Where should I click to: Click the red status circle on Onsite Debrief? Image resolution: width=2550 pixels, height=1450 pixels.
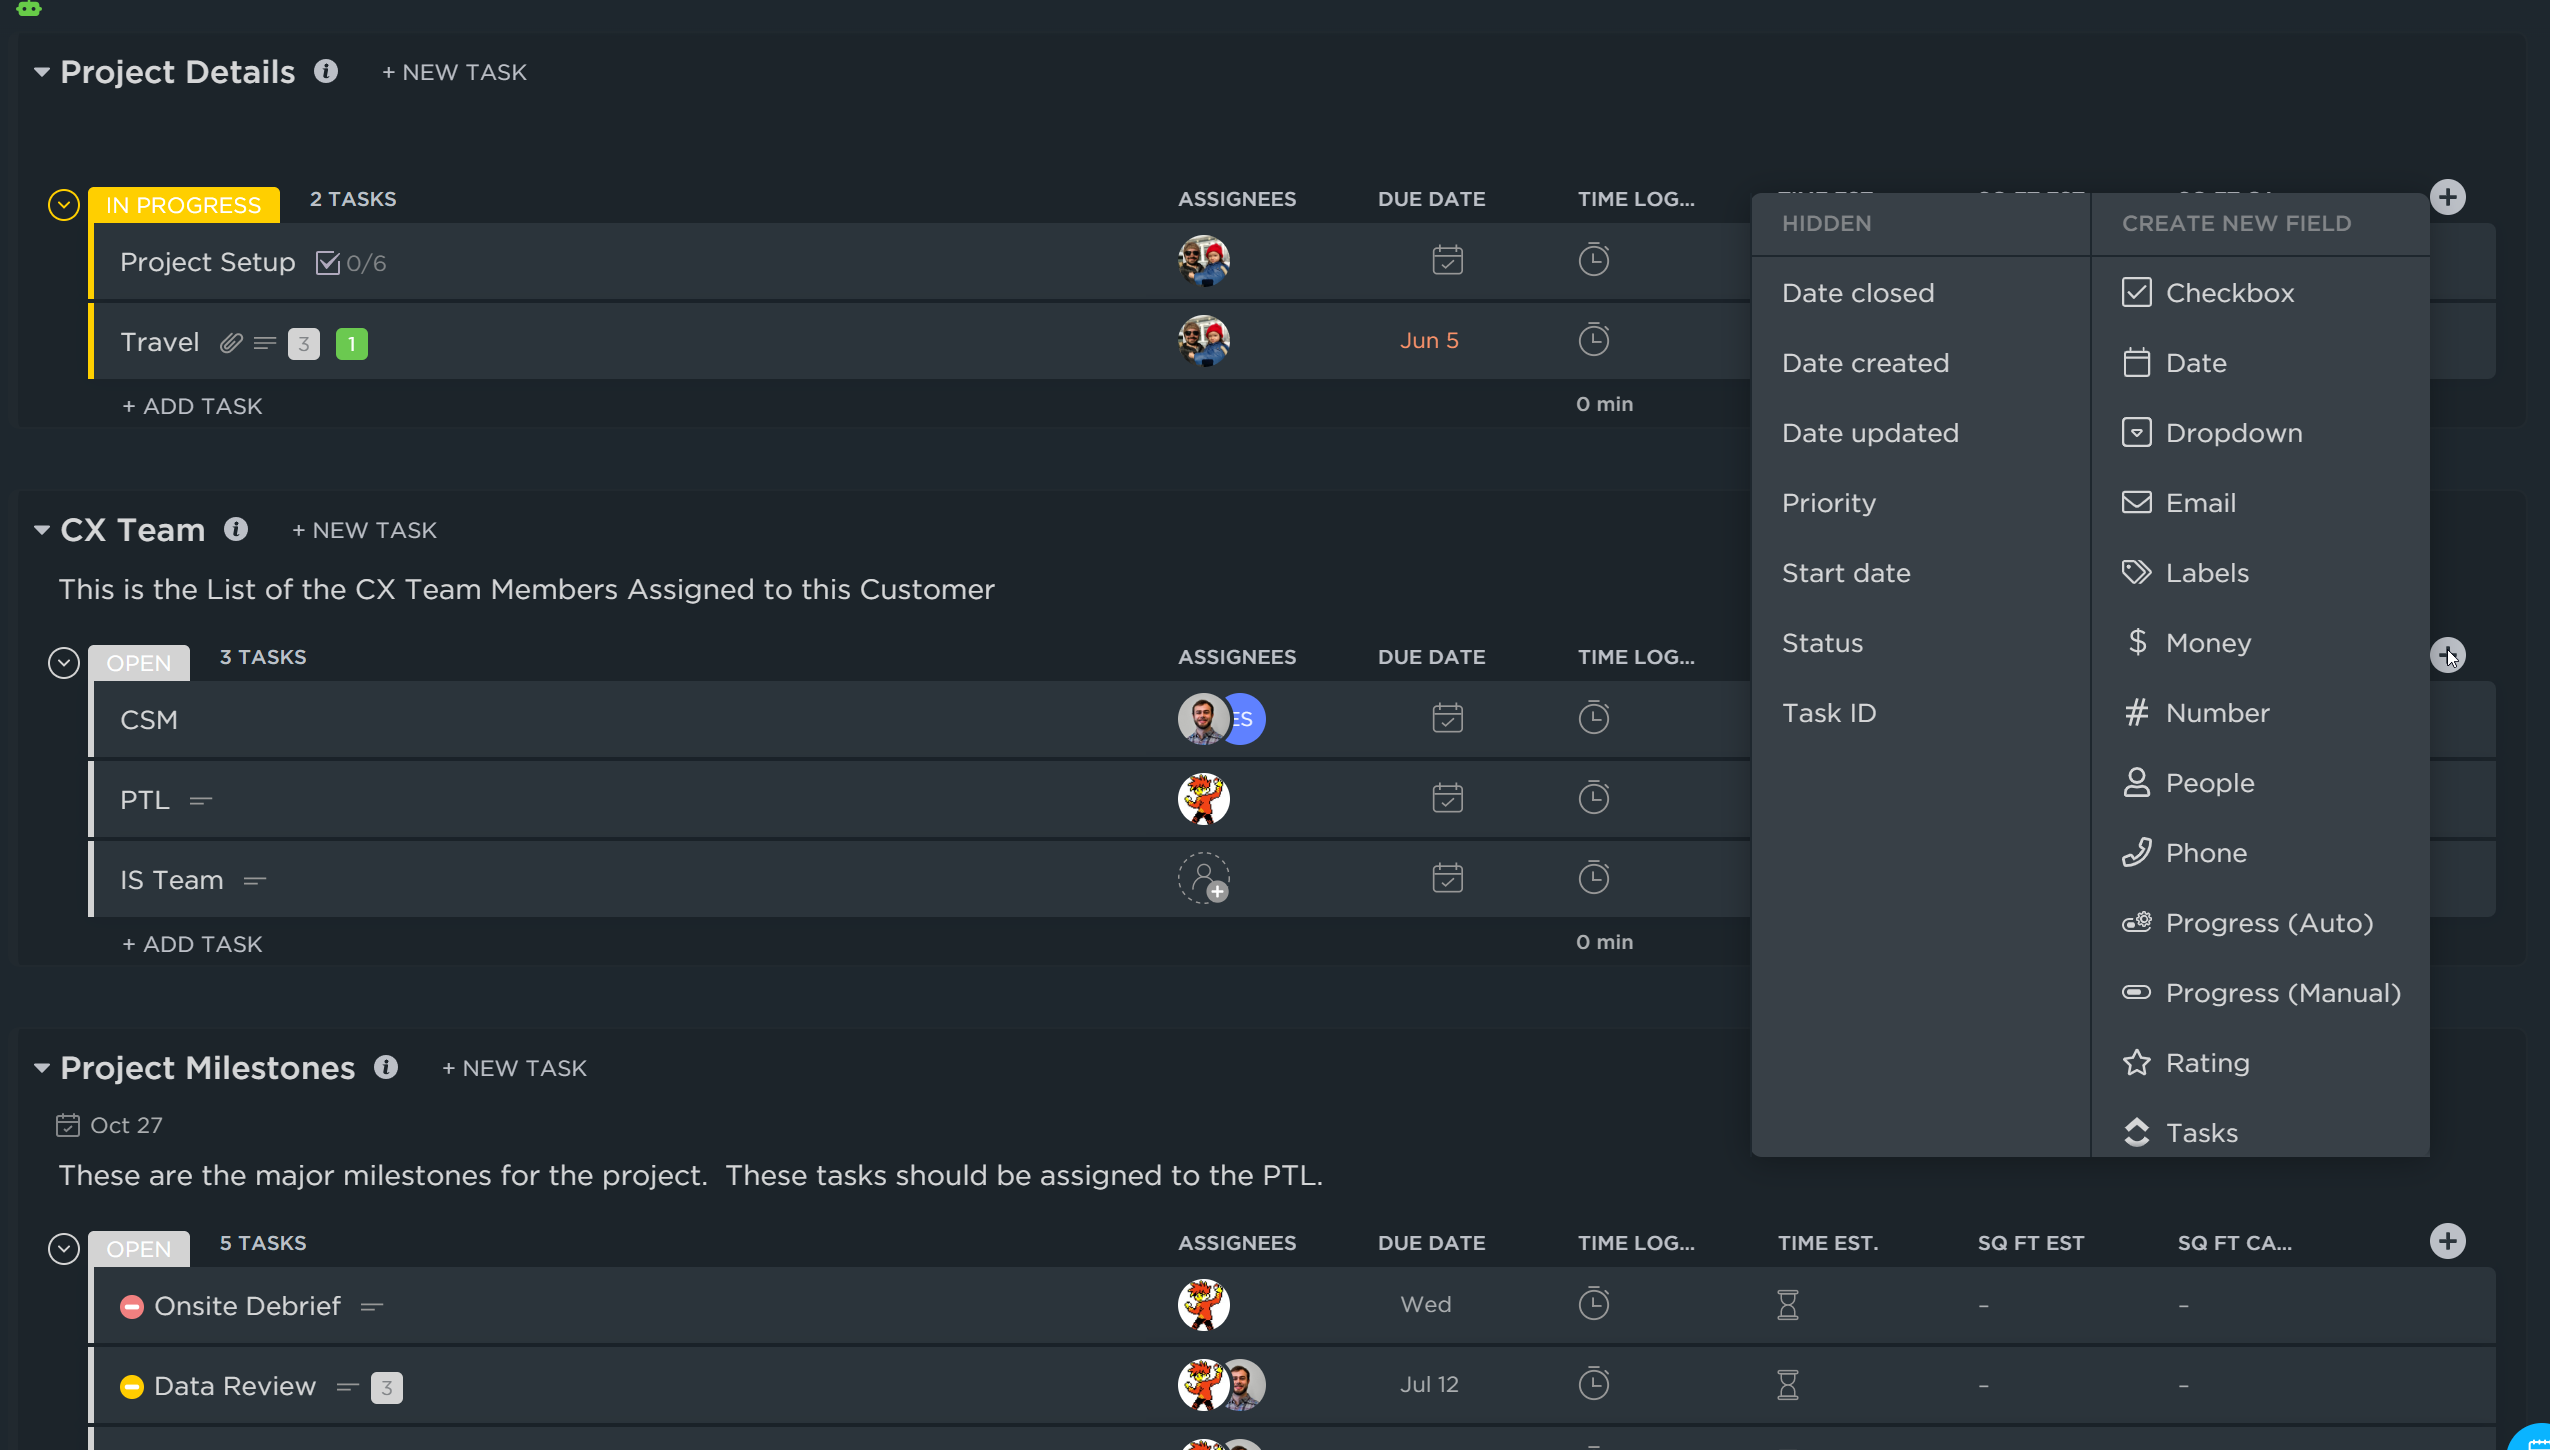132,1306
